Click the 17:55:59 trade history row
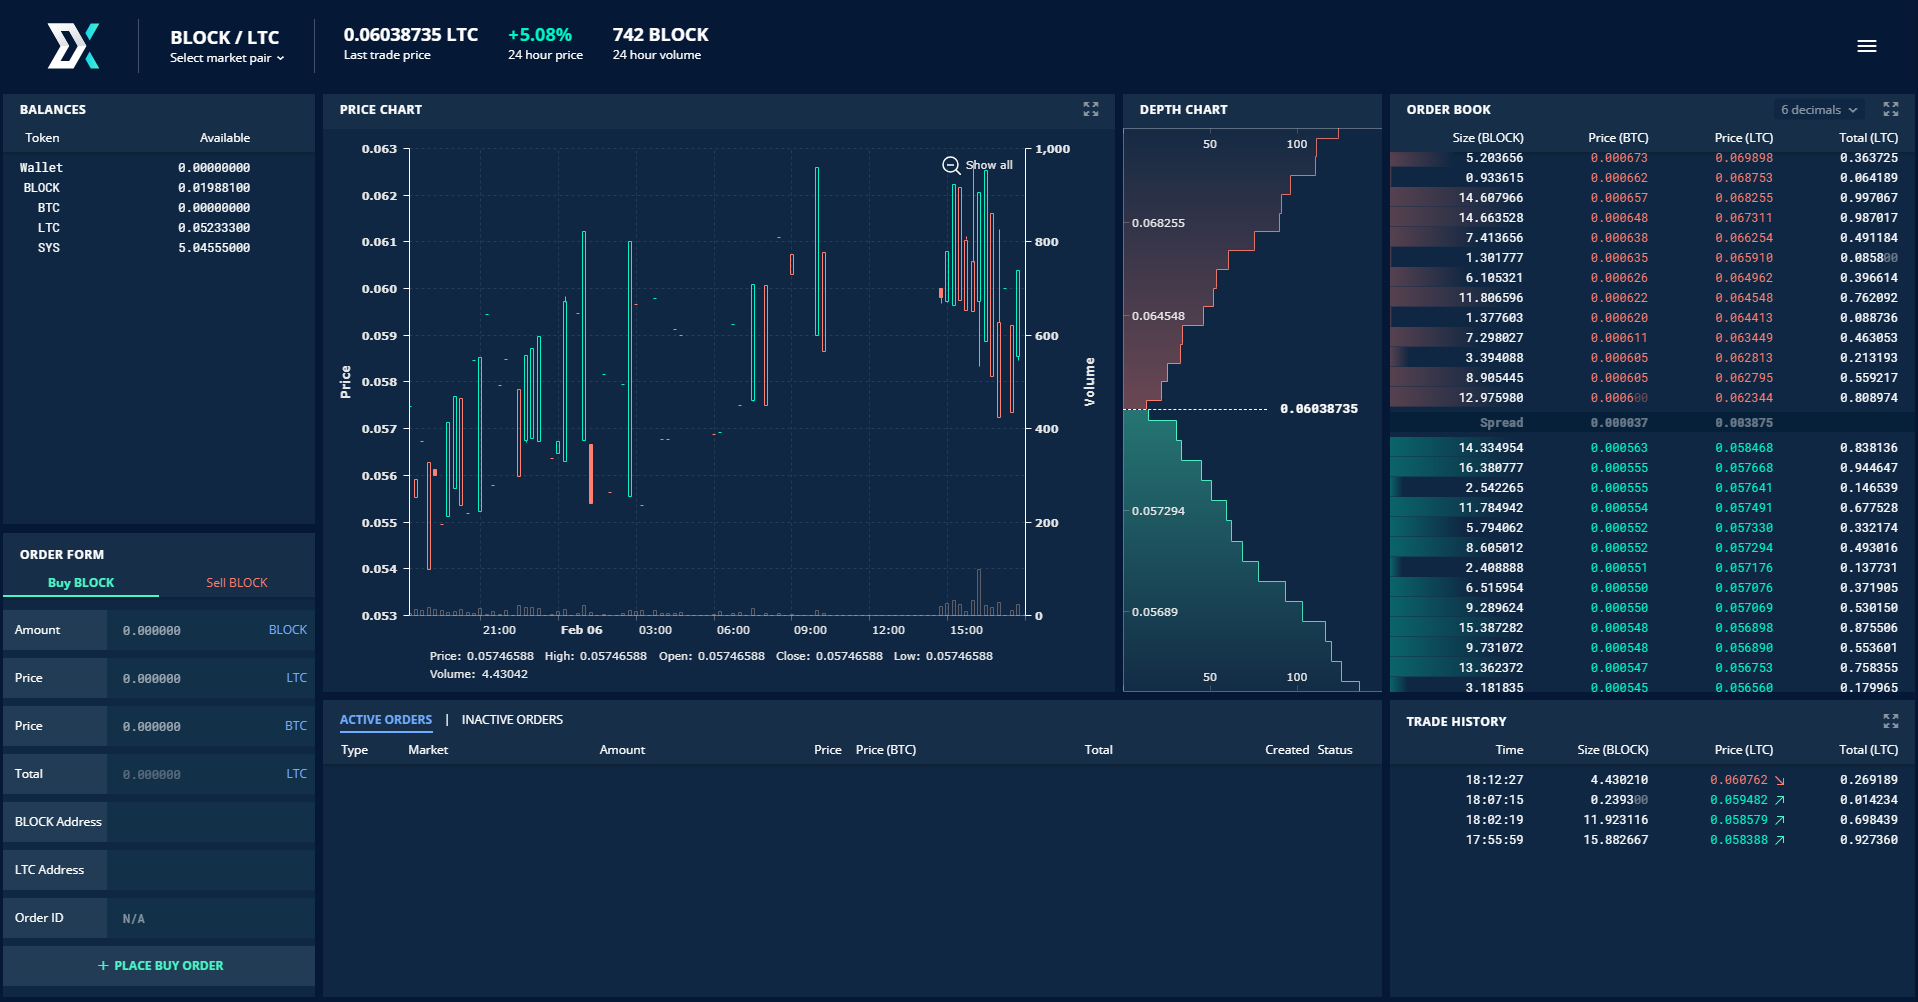 click(x=1652, y=840)
